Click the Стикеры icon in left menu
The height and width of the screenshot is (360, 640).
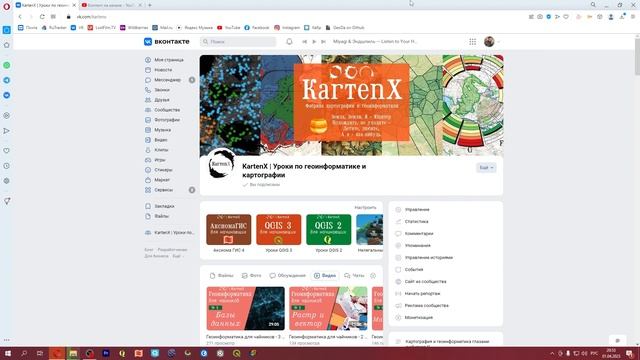click(x=148, y=170)
